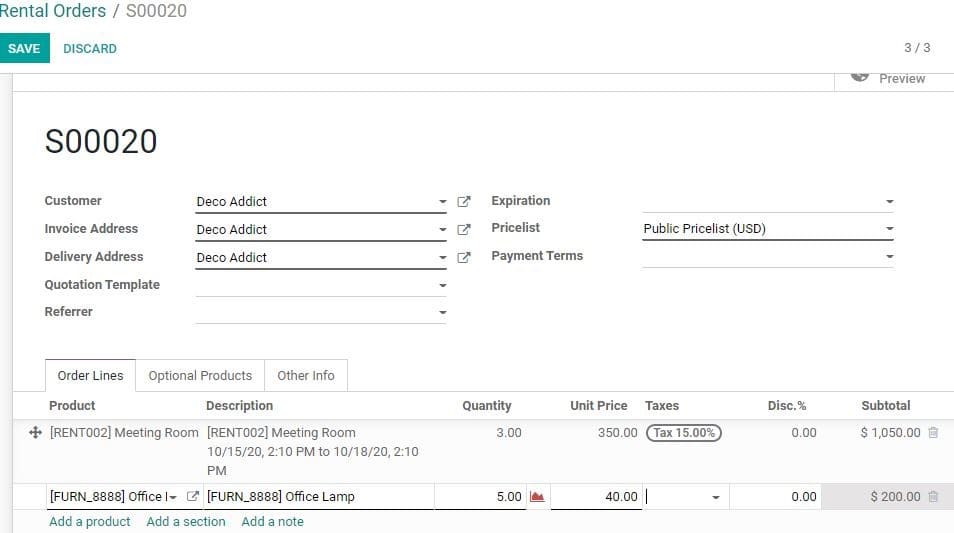This screenshot has height=533, width=954.
Task: Switch to the Other Info tab
Action: 306,375
